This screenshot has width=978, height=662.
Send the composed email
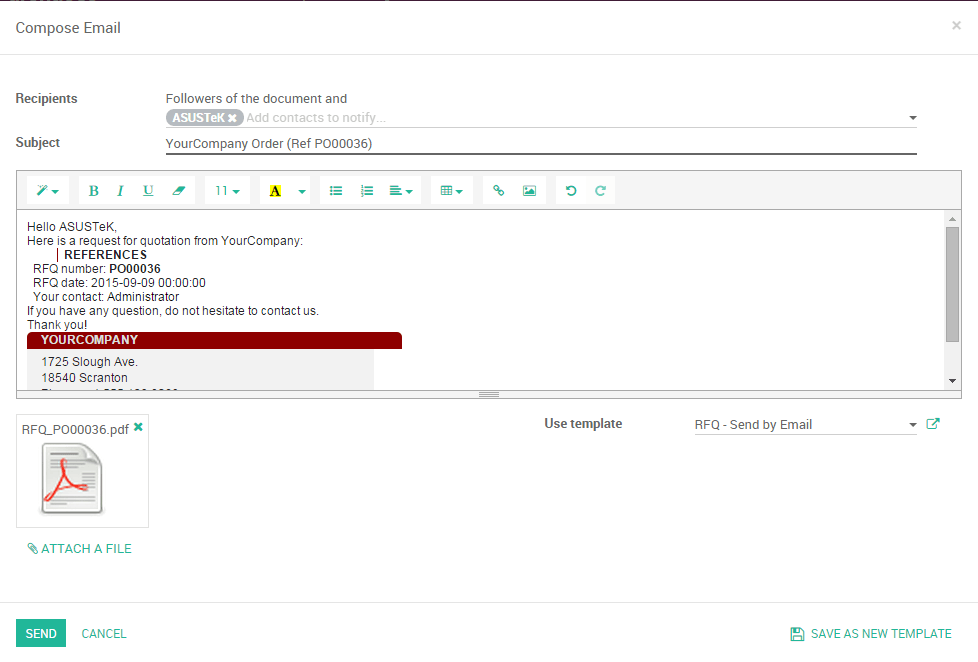point(40,633)
